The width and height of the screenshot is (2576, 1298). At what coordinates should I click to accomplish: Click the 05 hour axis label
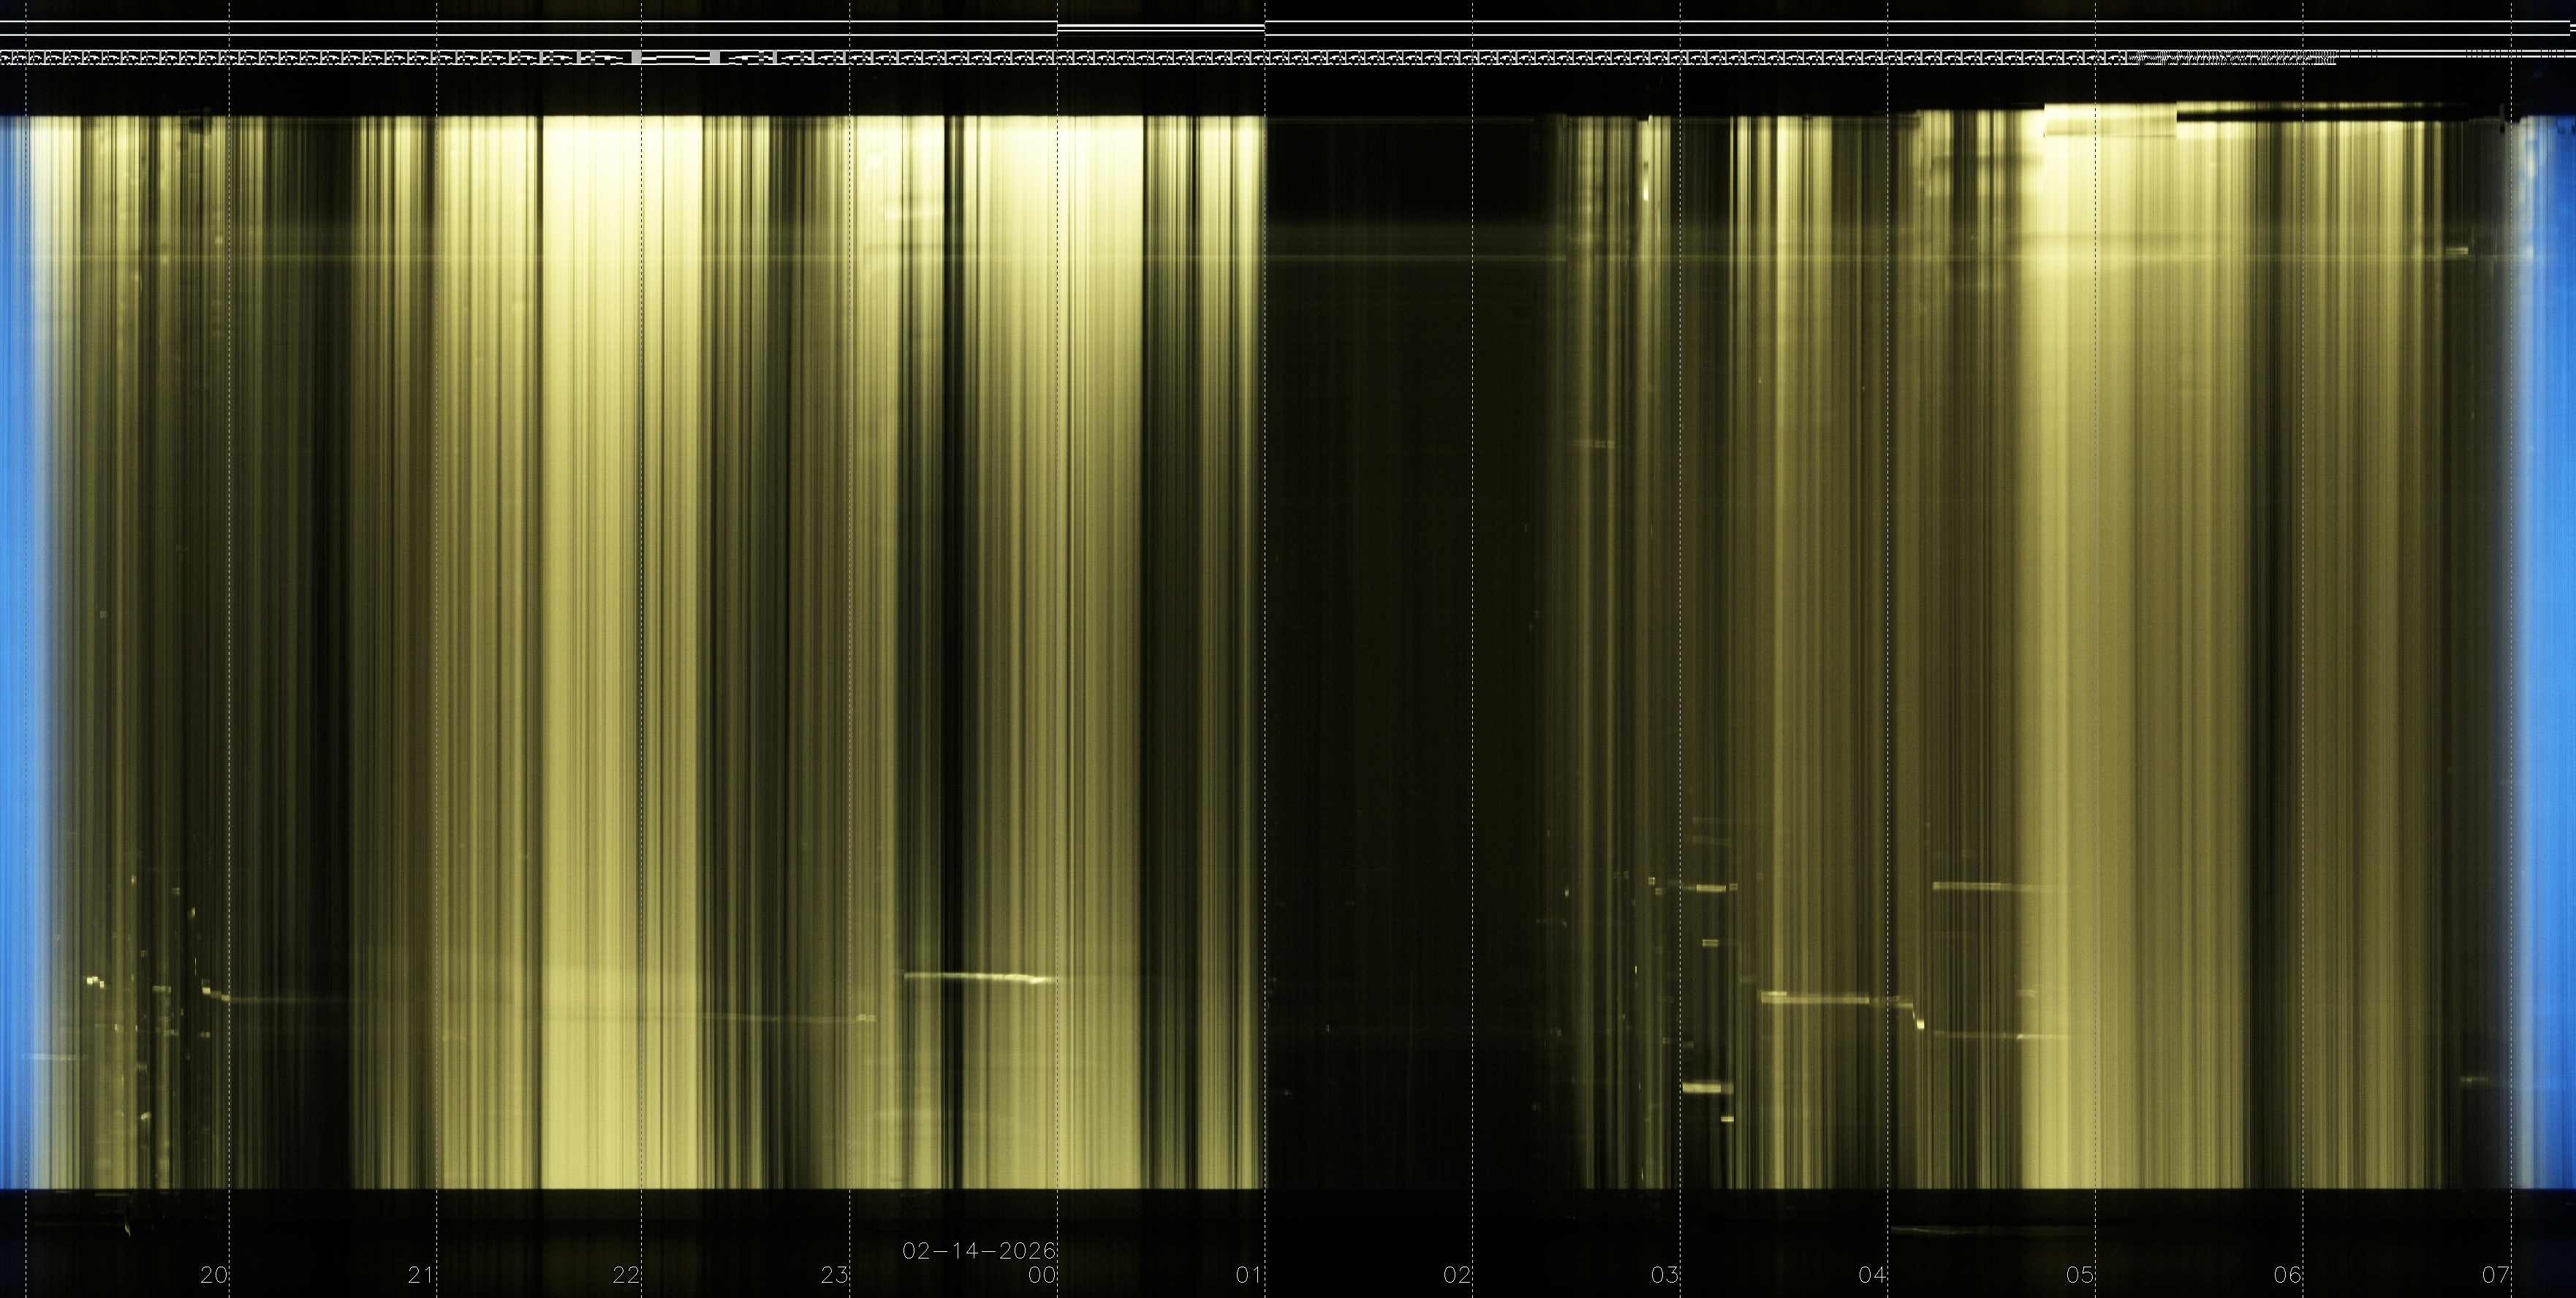pyautogui.click(x=2080, y=1275)
